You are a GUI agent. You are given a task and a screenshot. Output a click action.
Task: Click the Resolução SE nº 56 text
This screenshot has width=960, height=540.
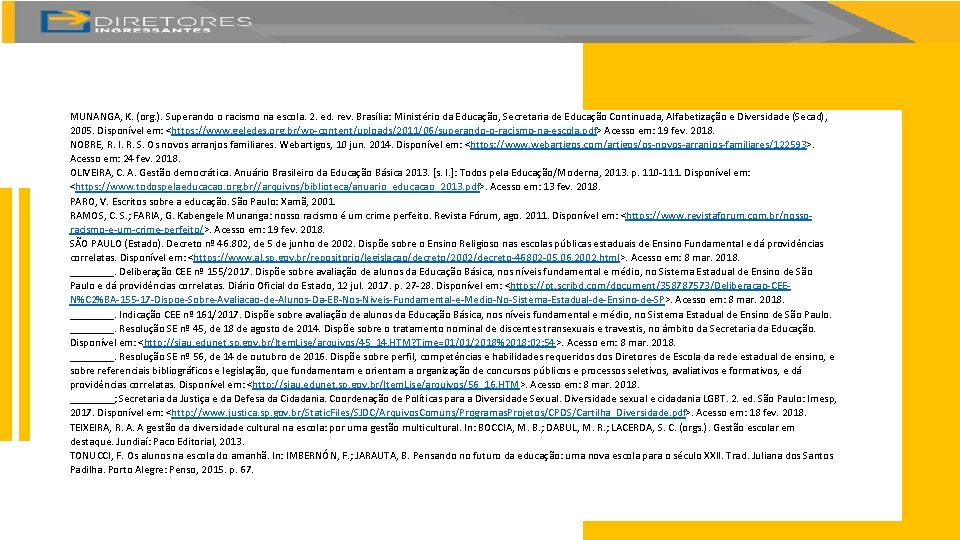pos(159,357)
